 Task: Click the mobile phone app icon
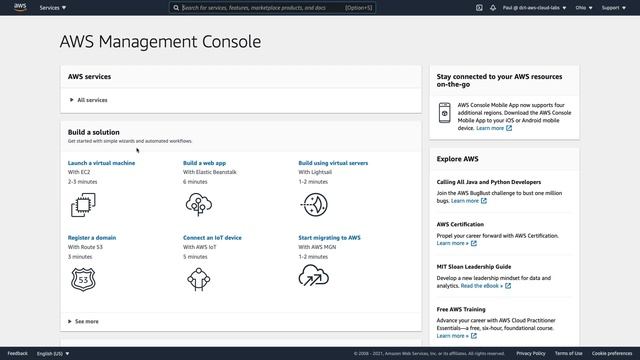click(x=444, y=113)
